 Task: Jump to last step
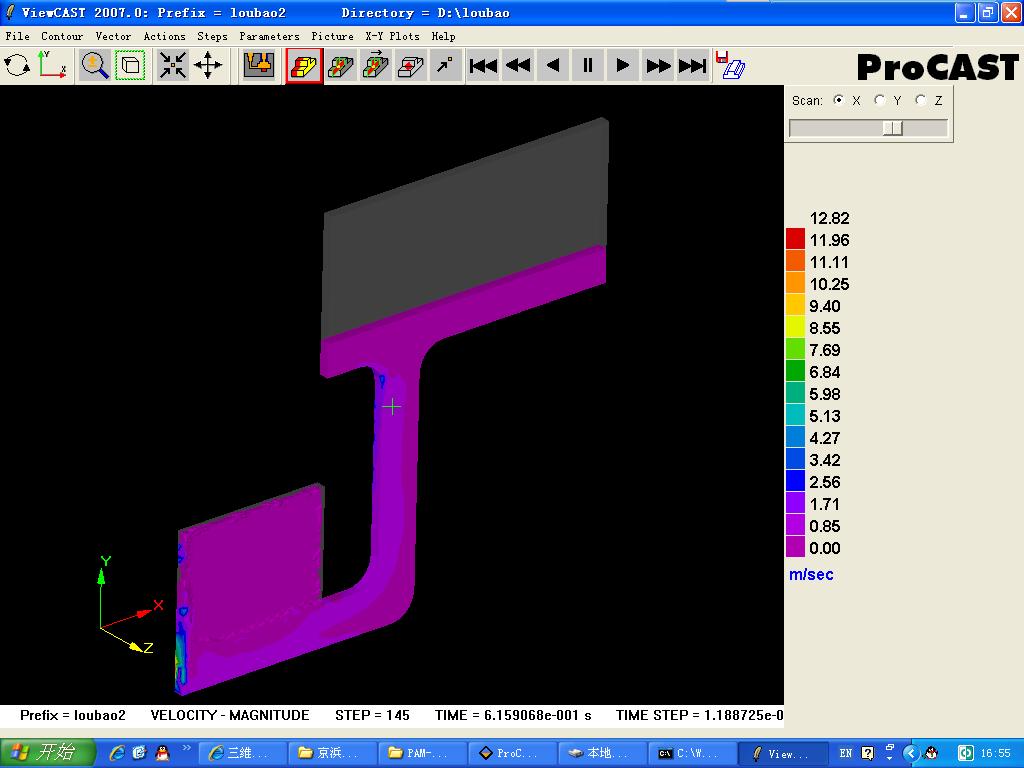[693, 65]
